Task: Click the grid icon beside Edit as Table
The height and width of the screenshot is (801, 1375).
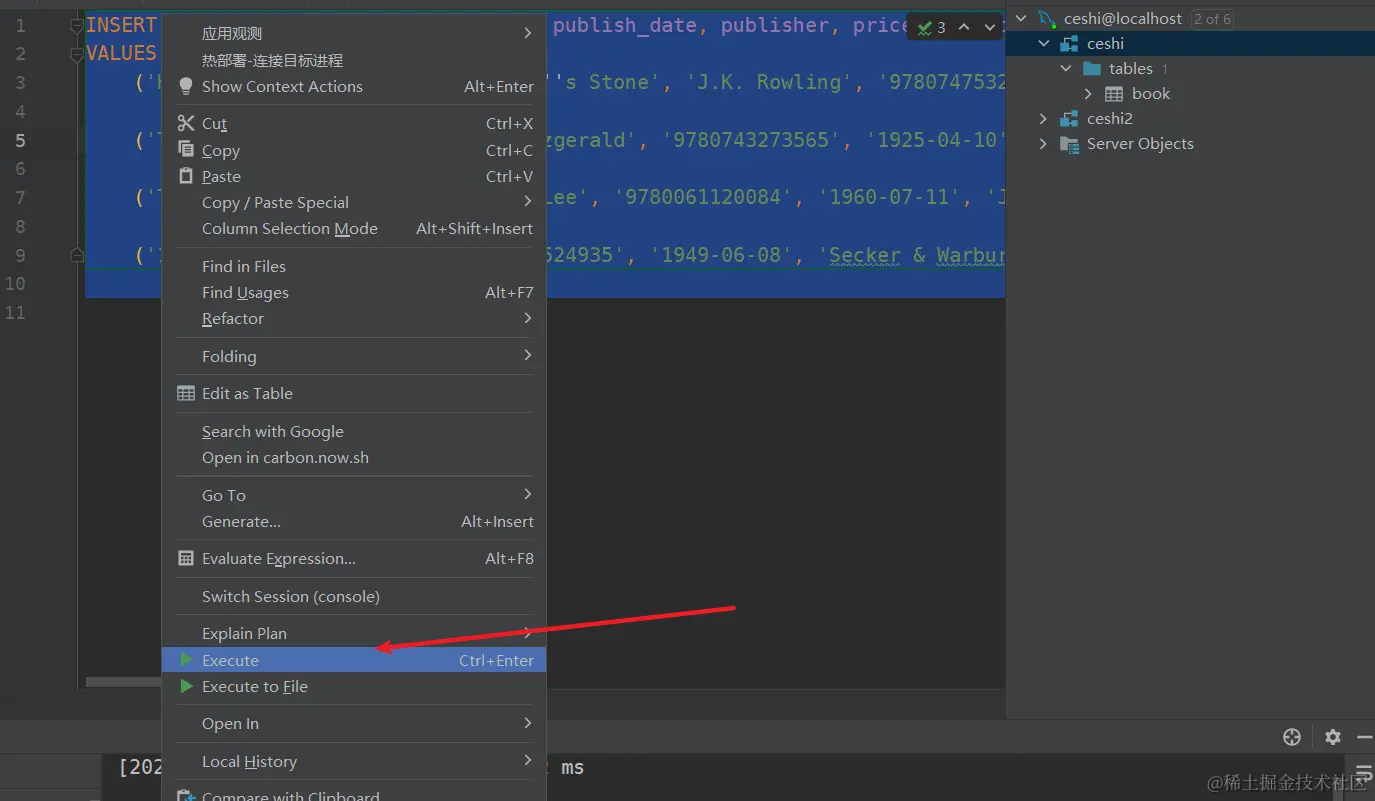Action: coord(186,393)
